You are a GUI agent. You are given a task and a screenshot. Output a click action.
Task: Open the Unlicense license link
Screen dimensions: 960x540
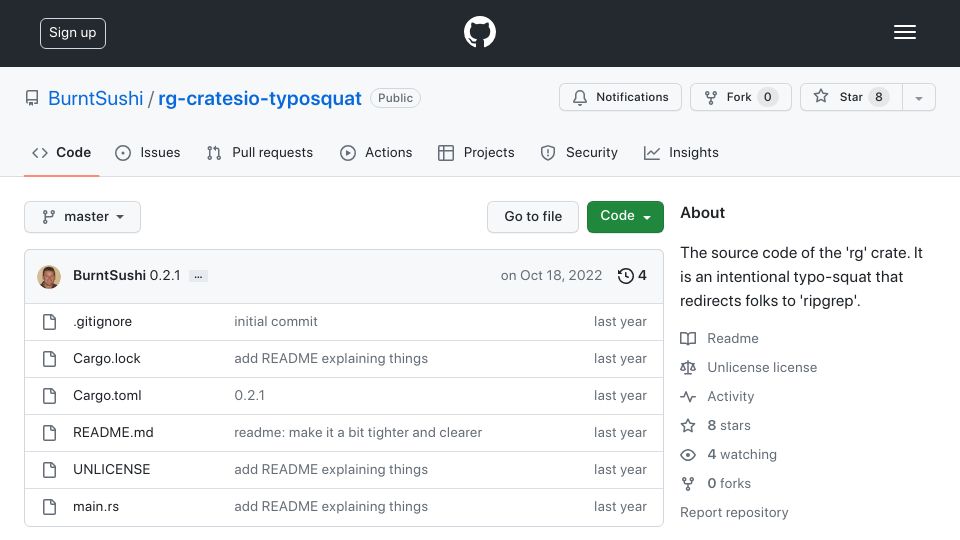(762, 367)
